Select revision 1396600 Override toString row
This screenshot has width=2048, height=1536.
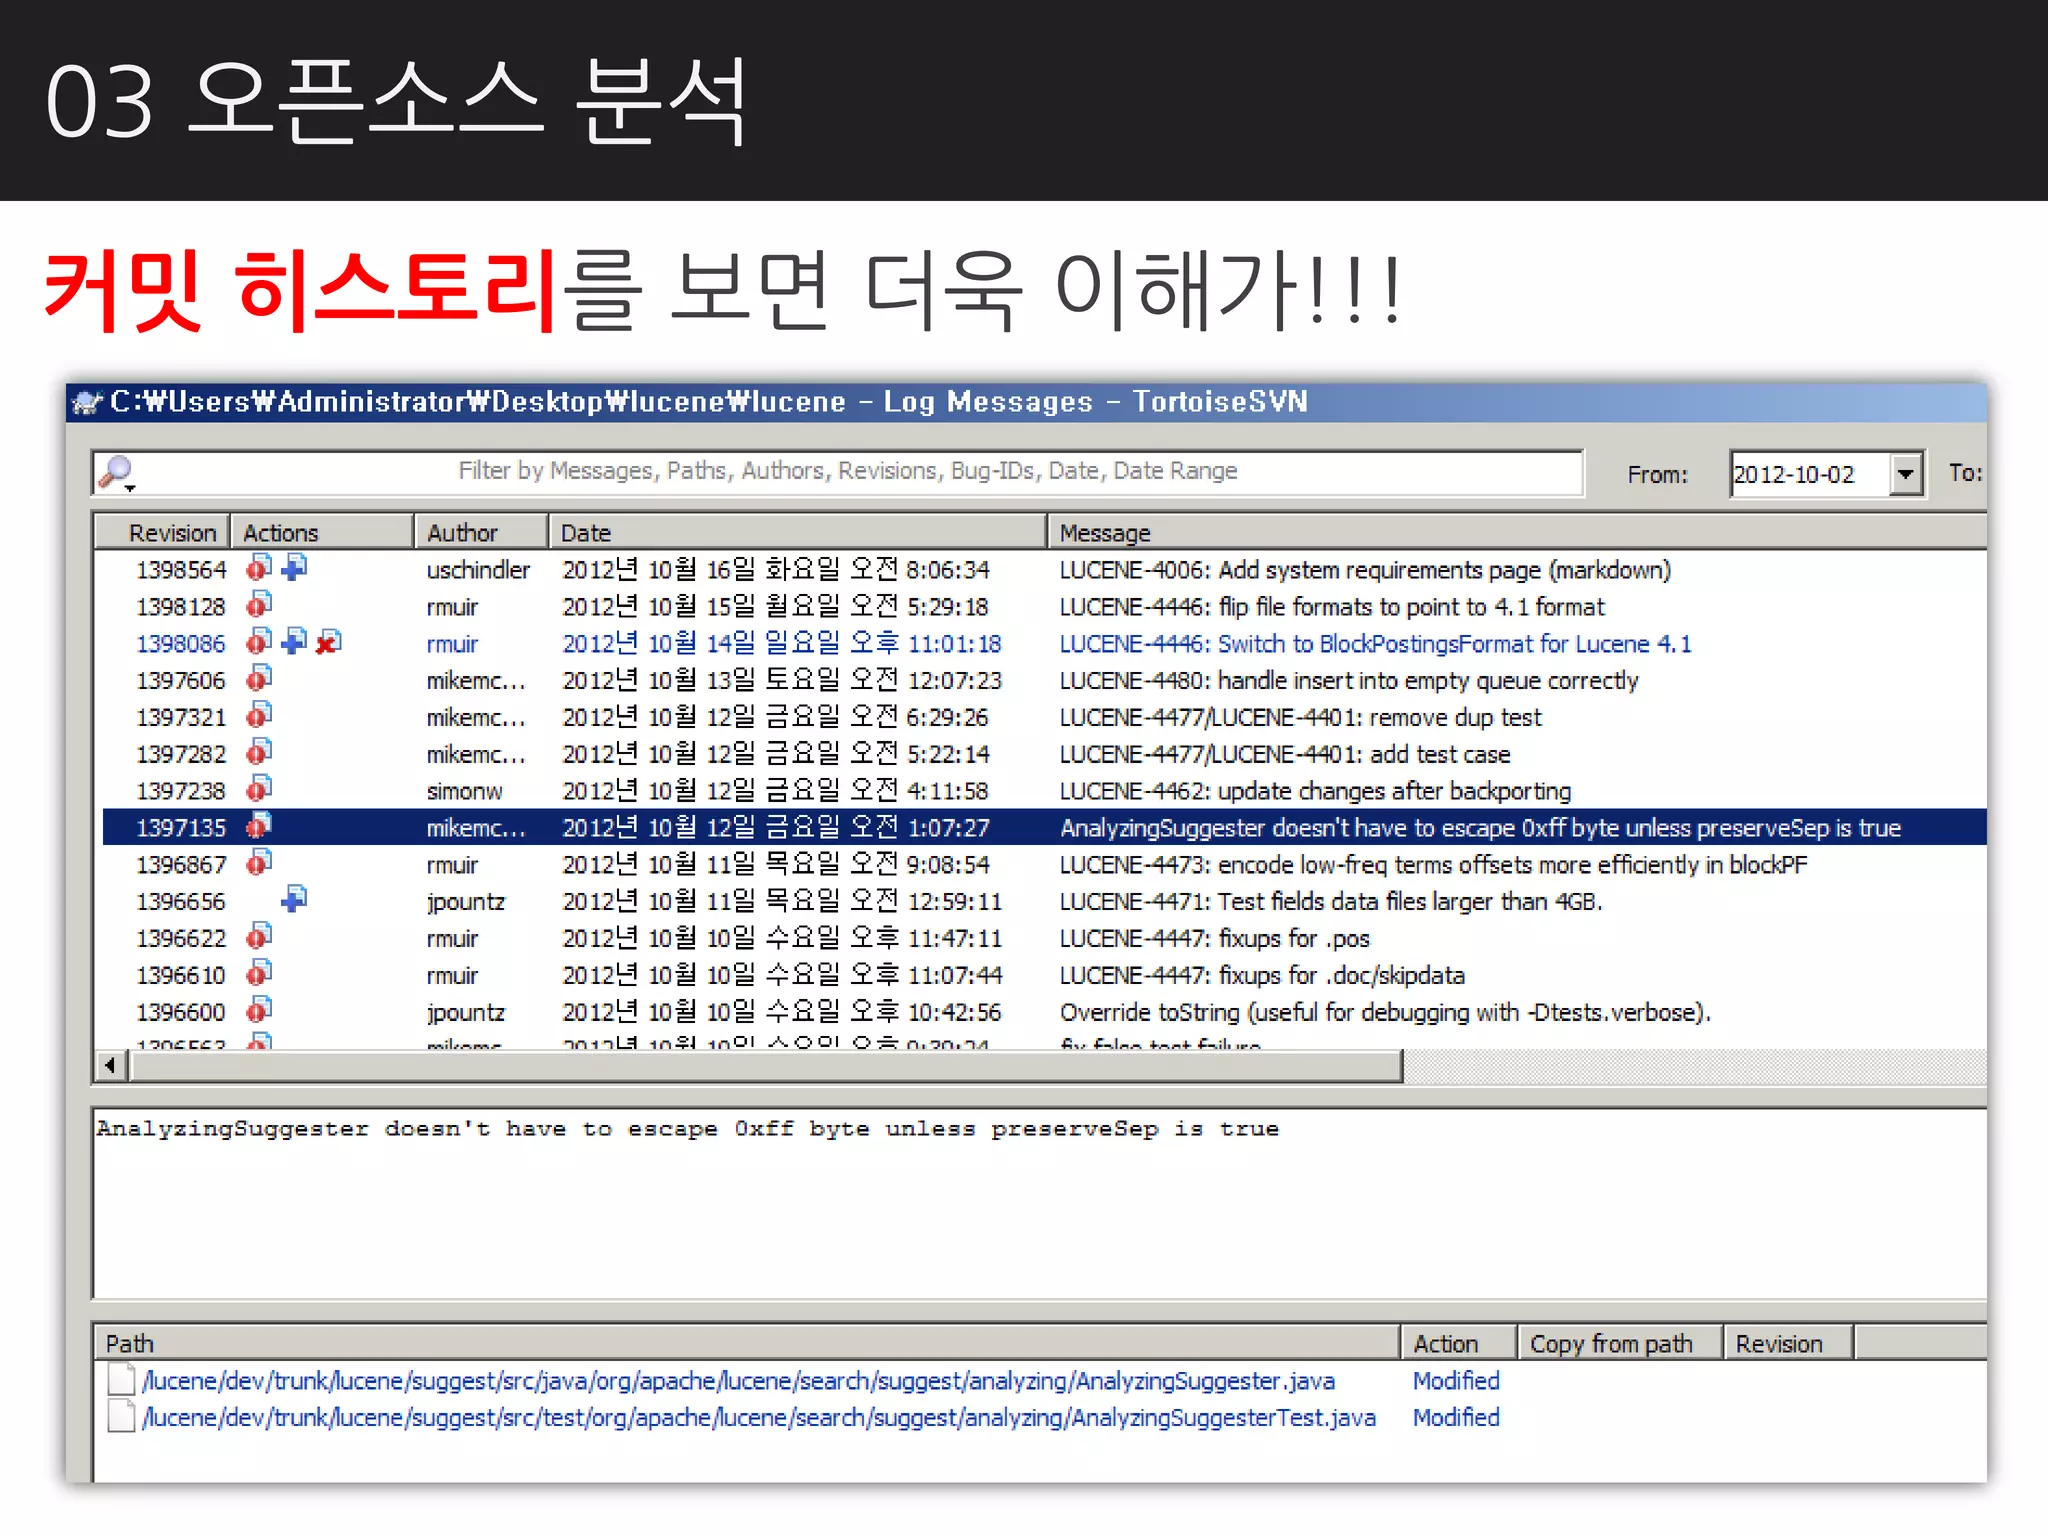pyautogui.click(x=1044, y=1011)
